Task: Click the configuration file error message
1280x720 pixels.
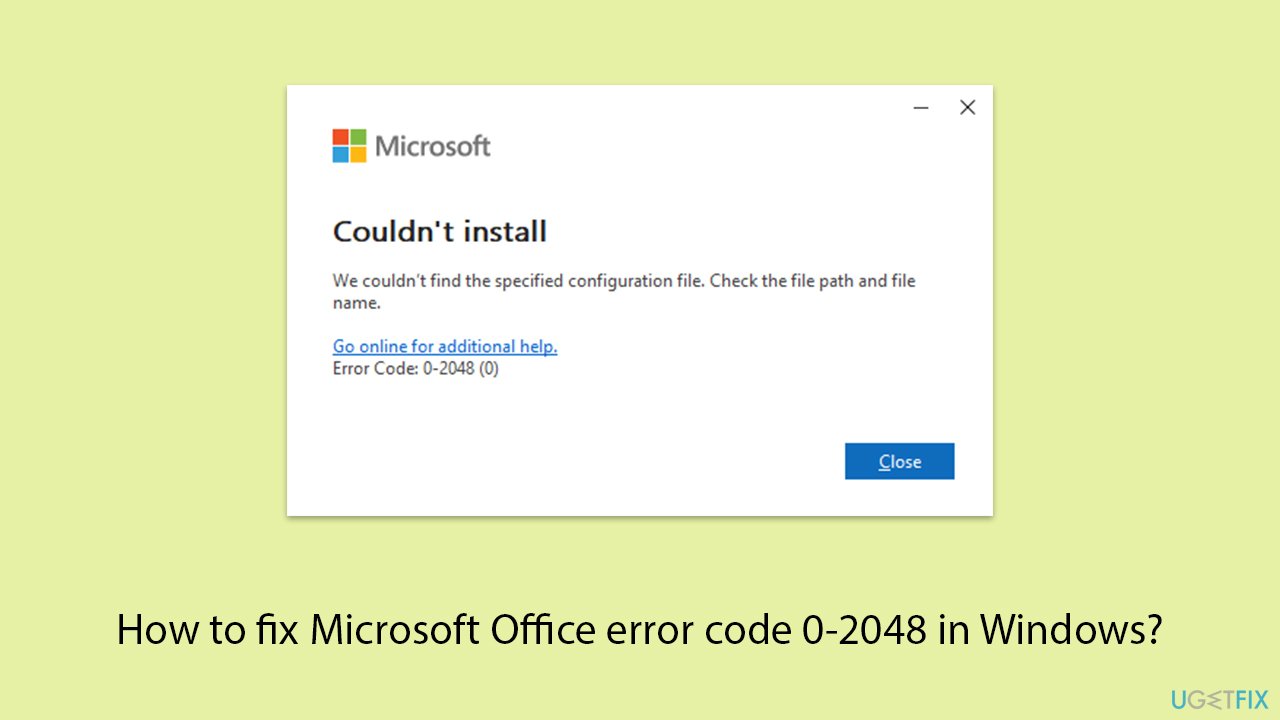Action: point(624,291)
